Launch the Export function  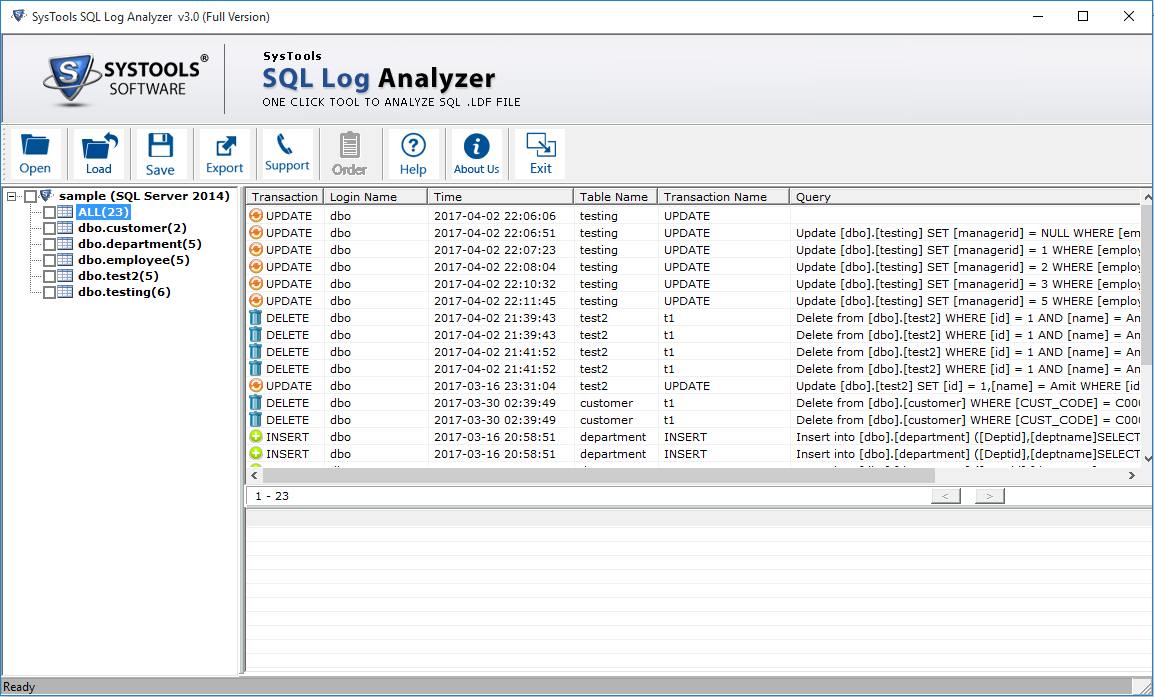point(224,153)
